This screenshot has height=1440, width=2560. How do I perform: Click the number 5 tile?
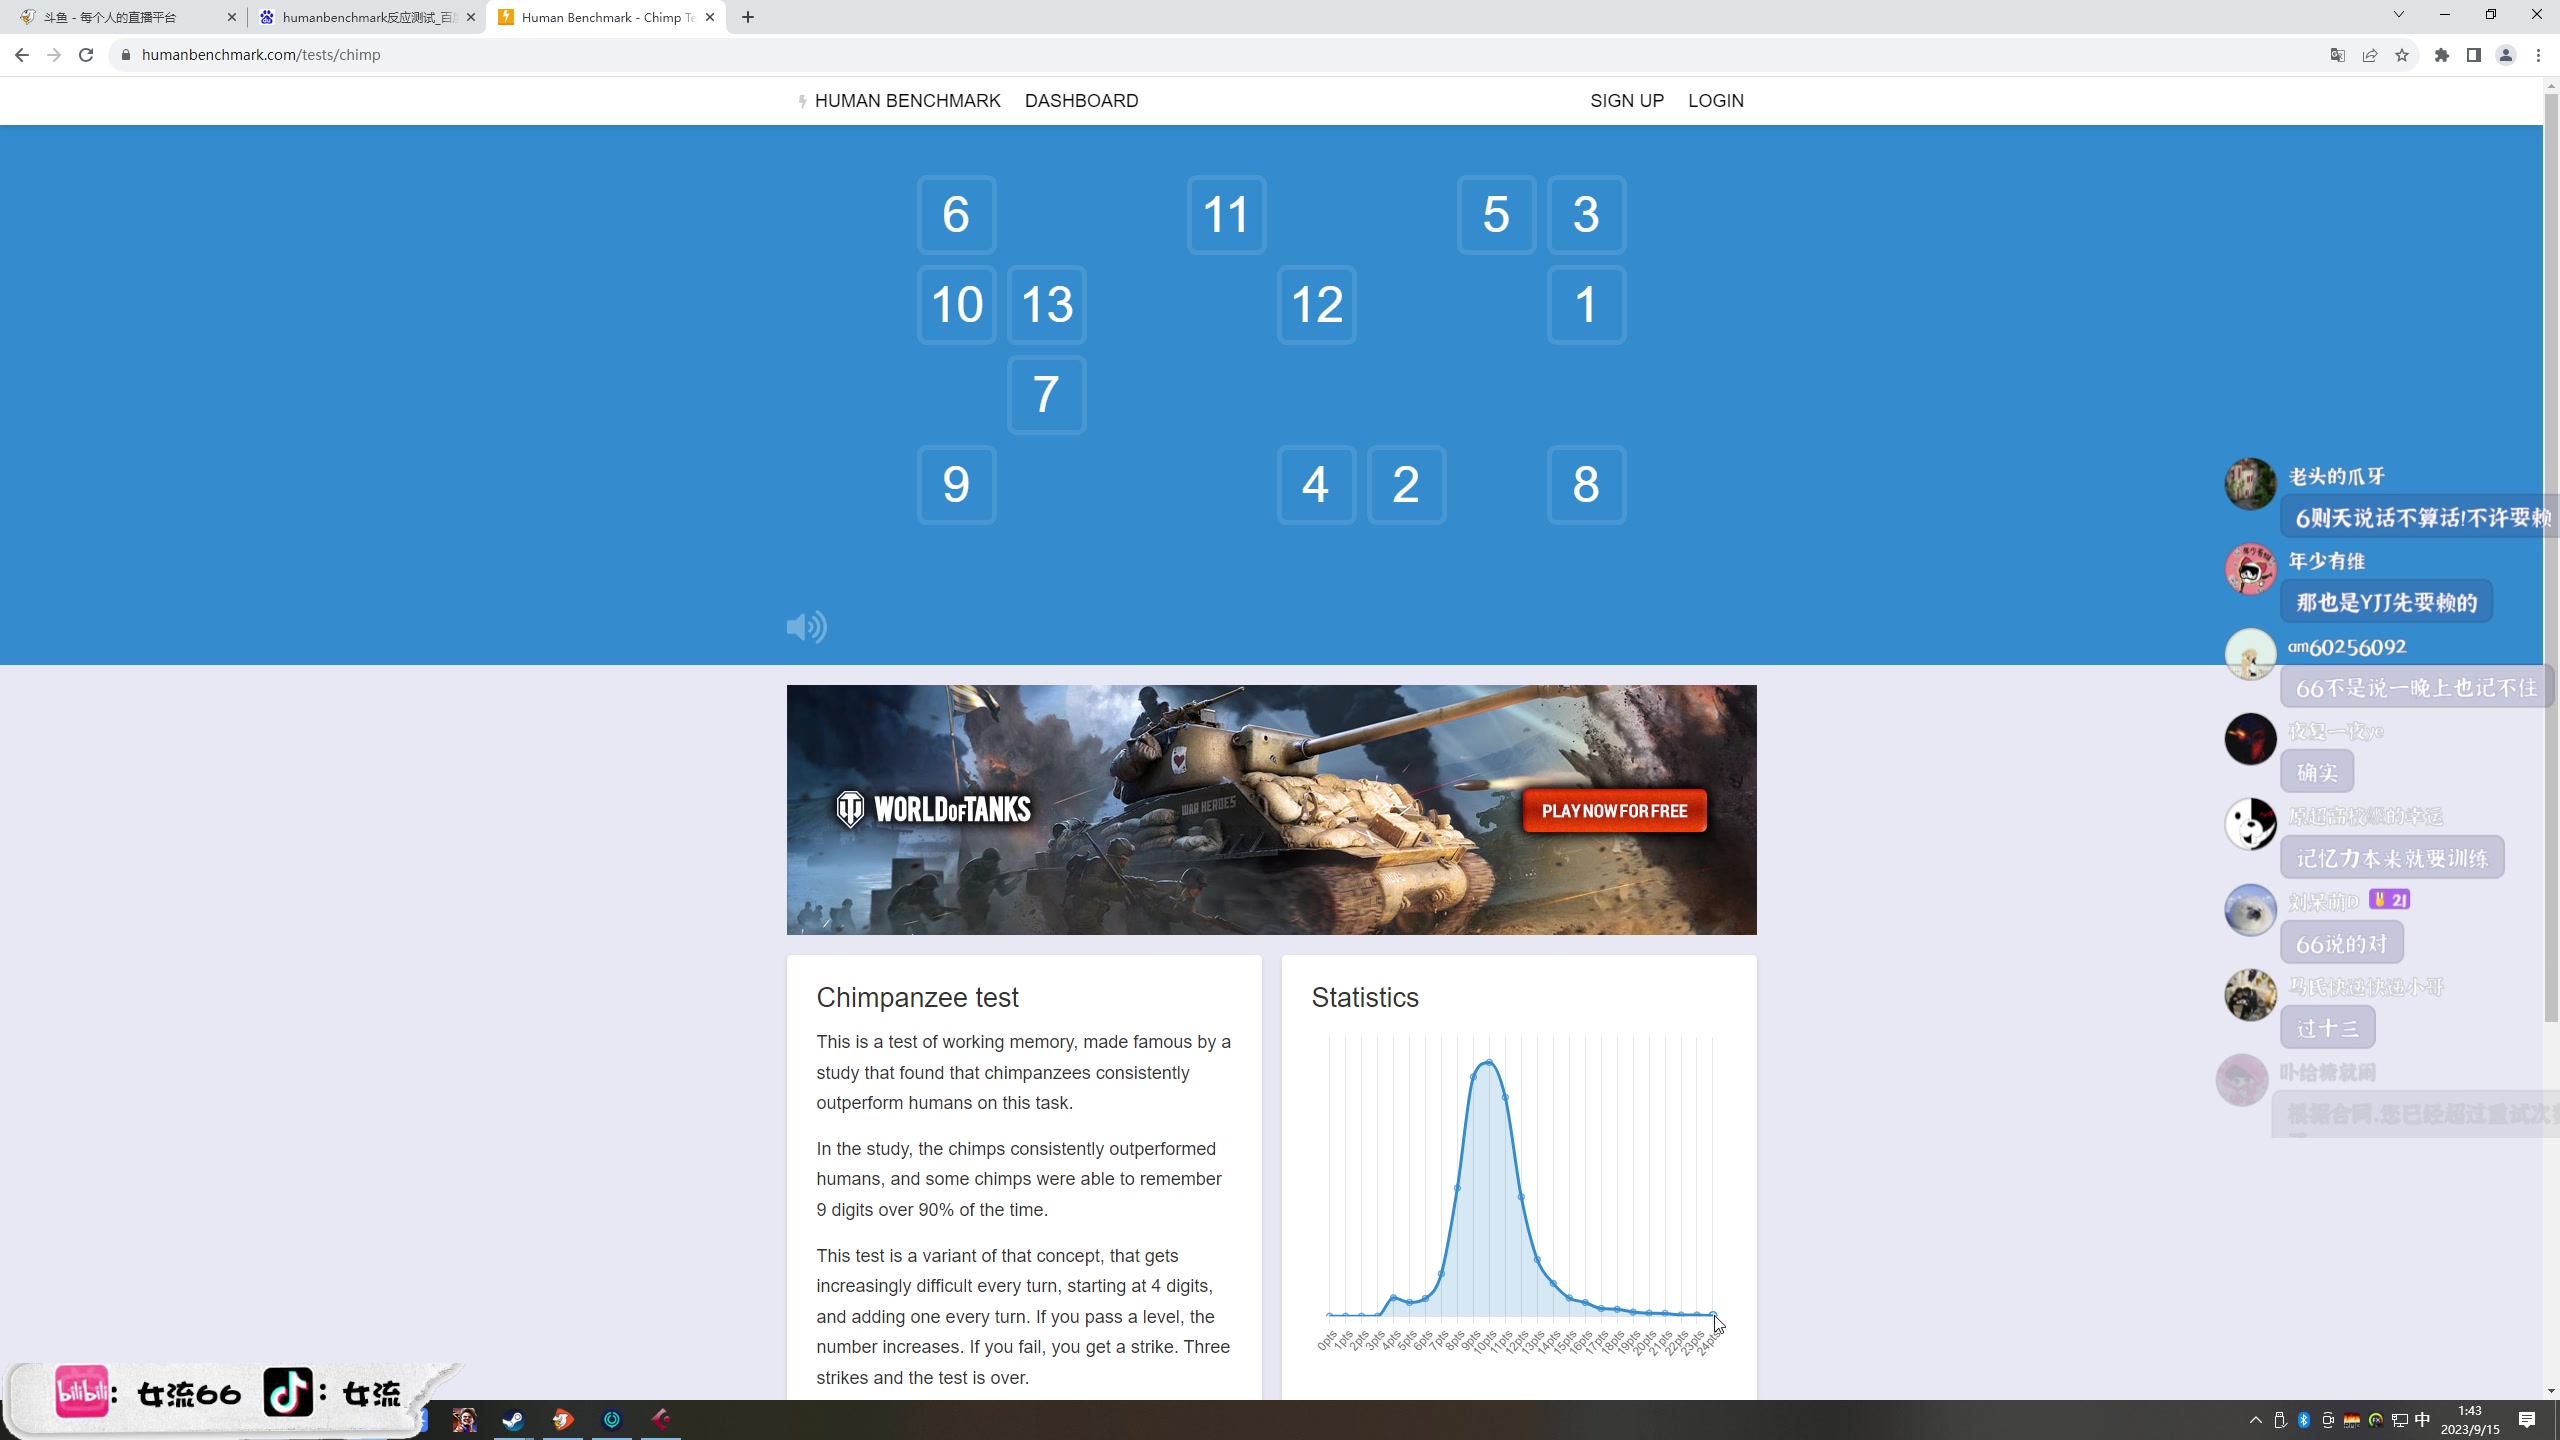1496,215
